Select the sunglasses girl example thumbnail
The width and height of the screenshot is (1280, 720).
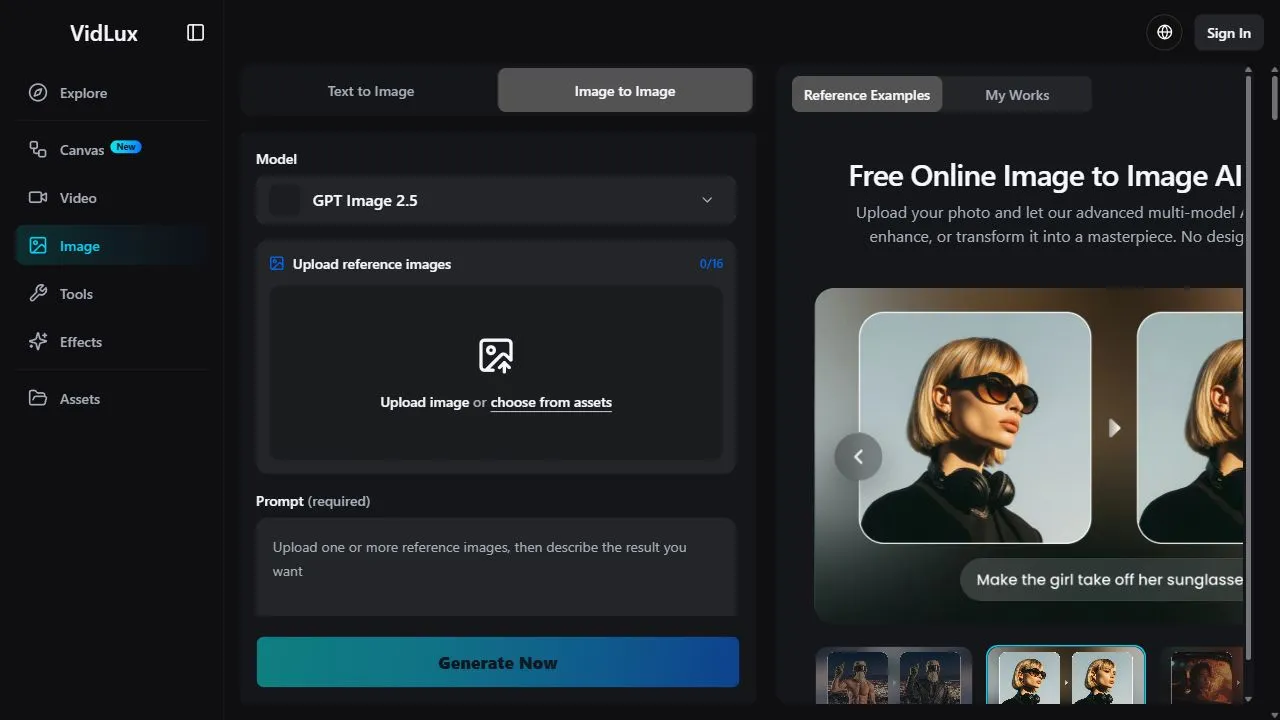(1066, 676)
